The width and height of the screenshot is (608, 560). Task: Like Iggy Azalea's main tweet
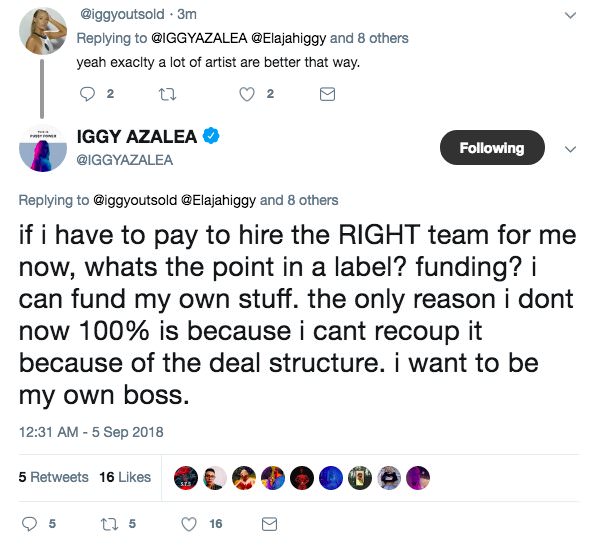[x=189, y=524]
